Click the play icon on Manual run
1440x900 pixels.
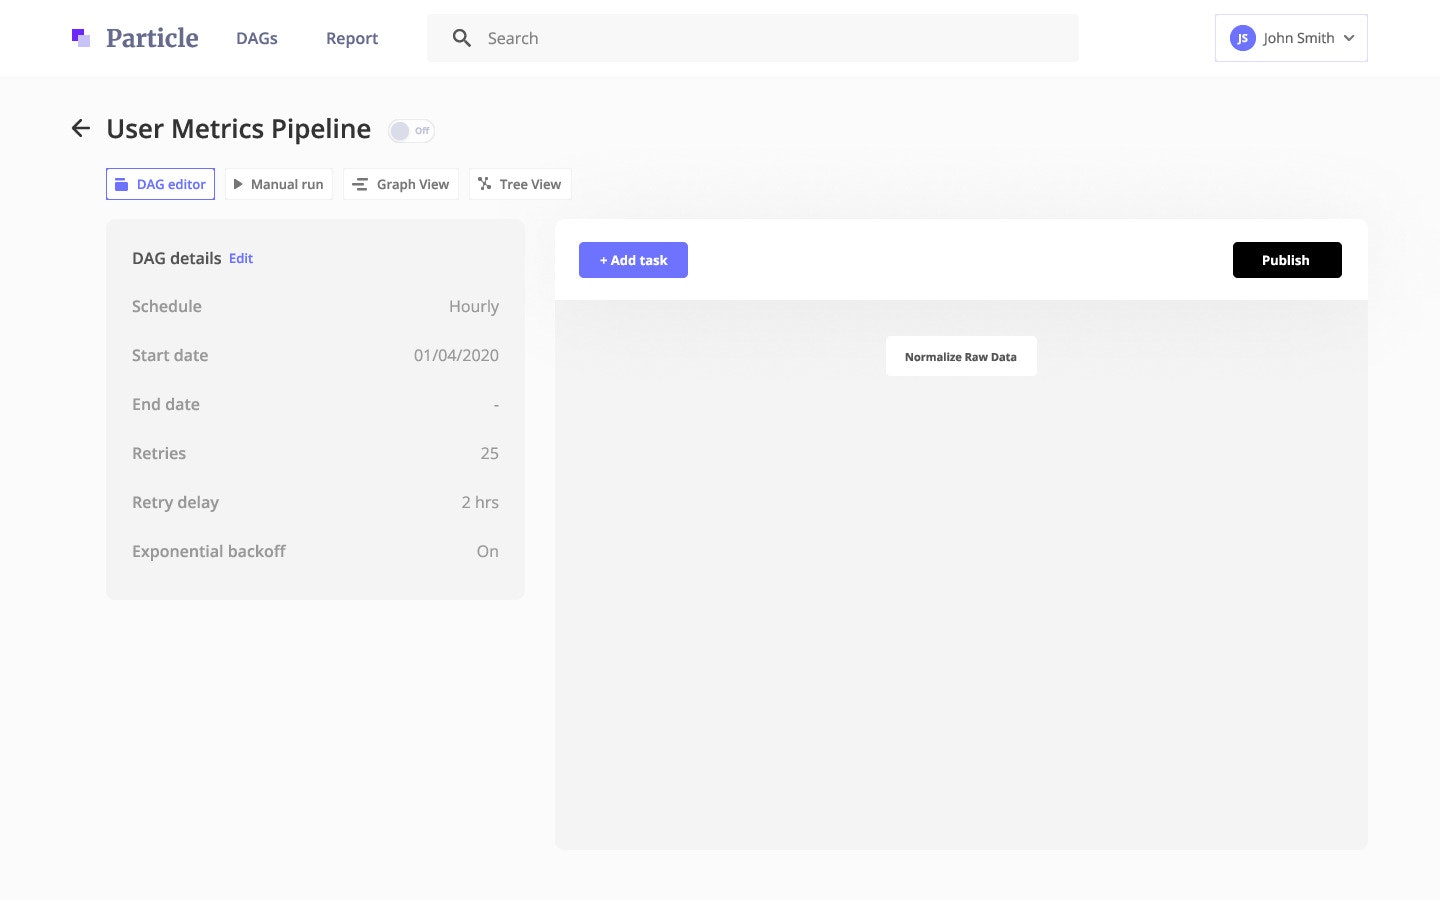pos(239,184)
